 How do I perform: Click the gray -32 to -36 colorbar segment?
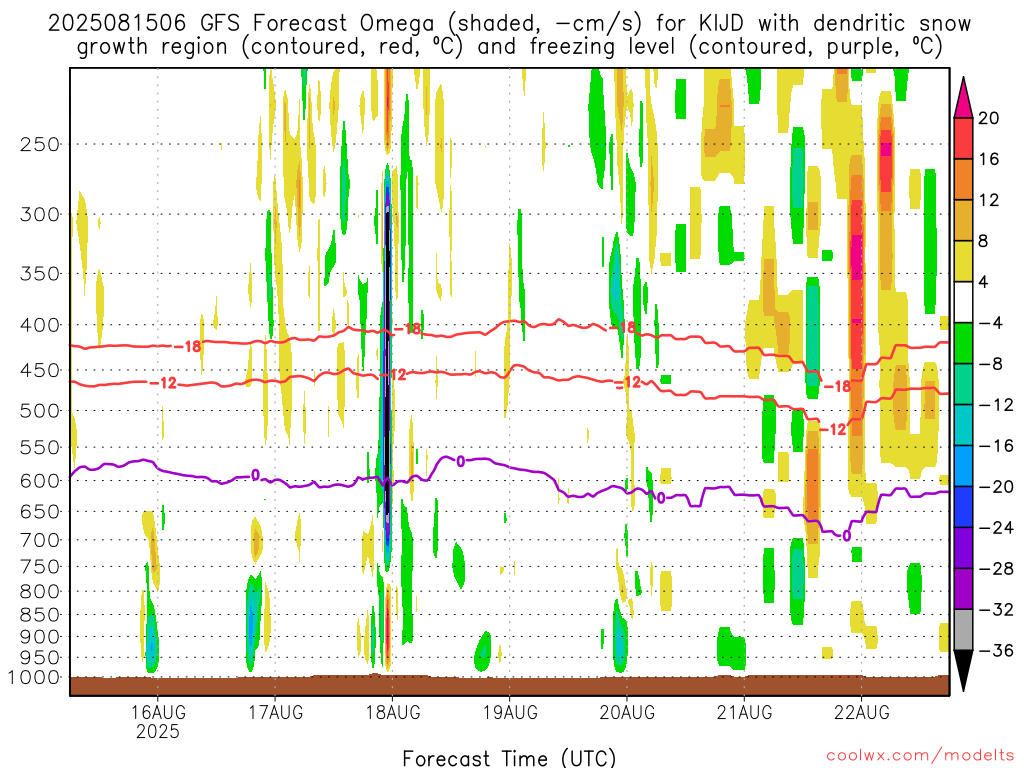tap(963, 630)
